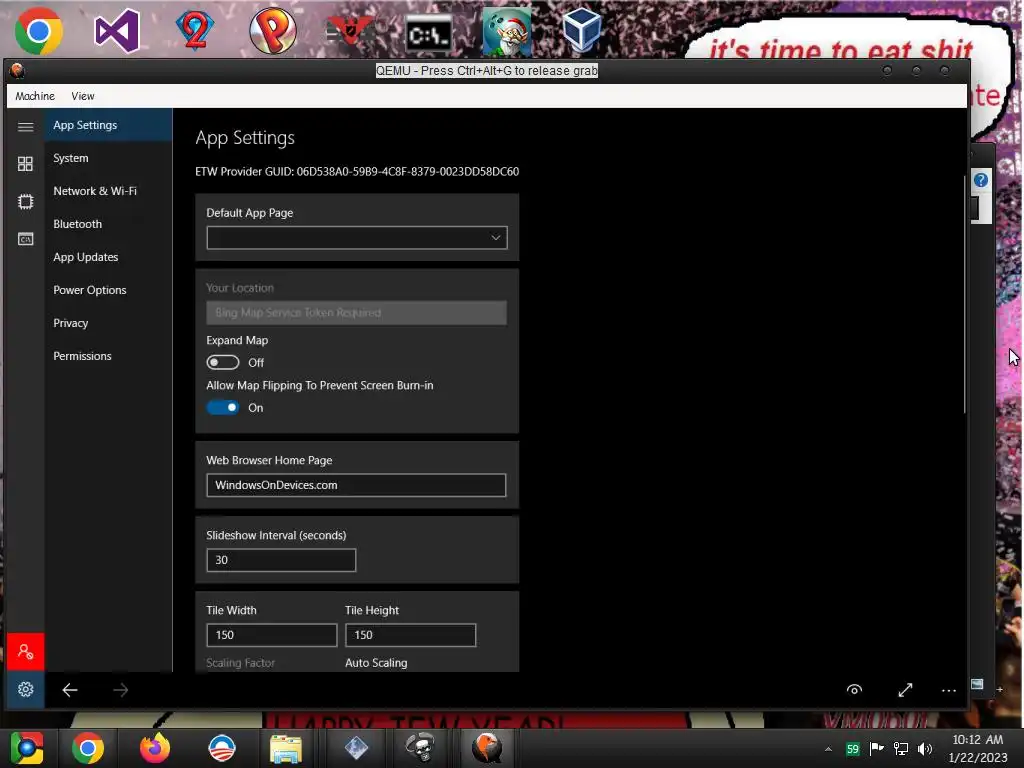This screenshot has height=768, width=1024.
Task: Click the blue help question mark icon
Action: tap(980, 180)
